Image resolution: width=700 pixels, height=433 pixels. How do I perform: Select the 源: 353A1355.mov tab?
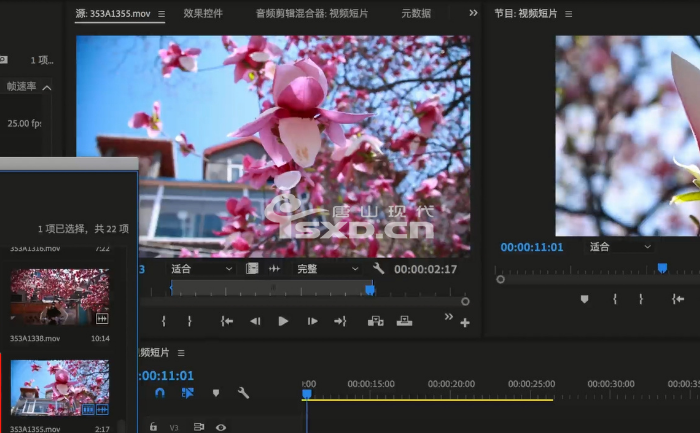[x=113, y=13]
